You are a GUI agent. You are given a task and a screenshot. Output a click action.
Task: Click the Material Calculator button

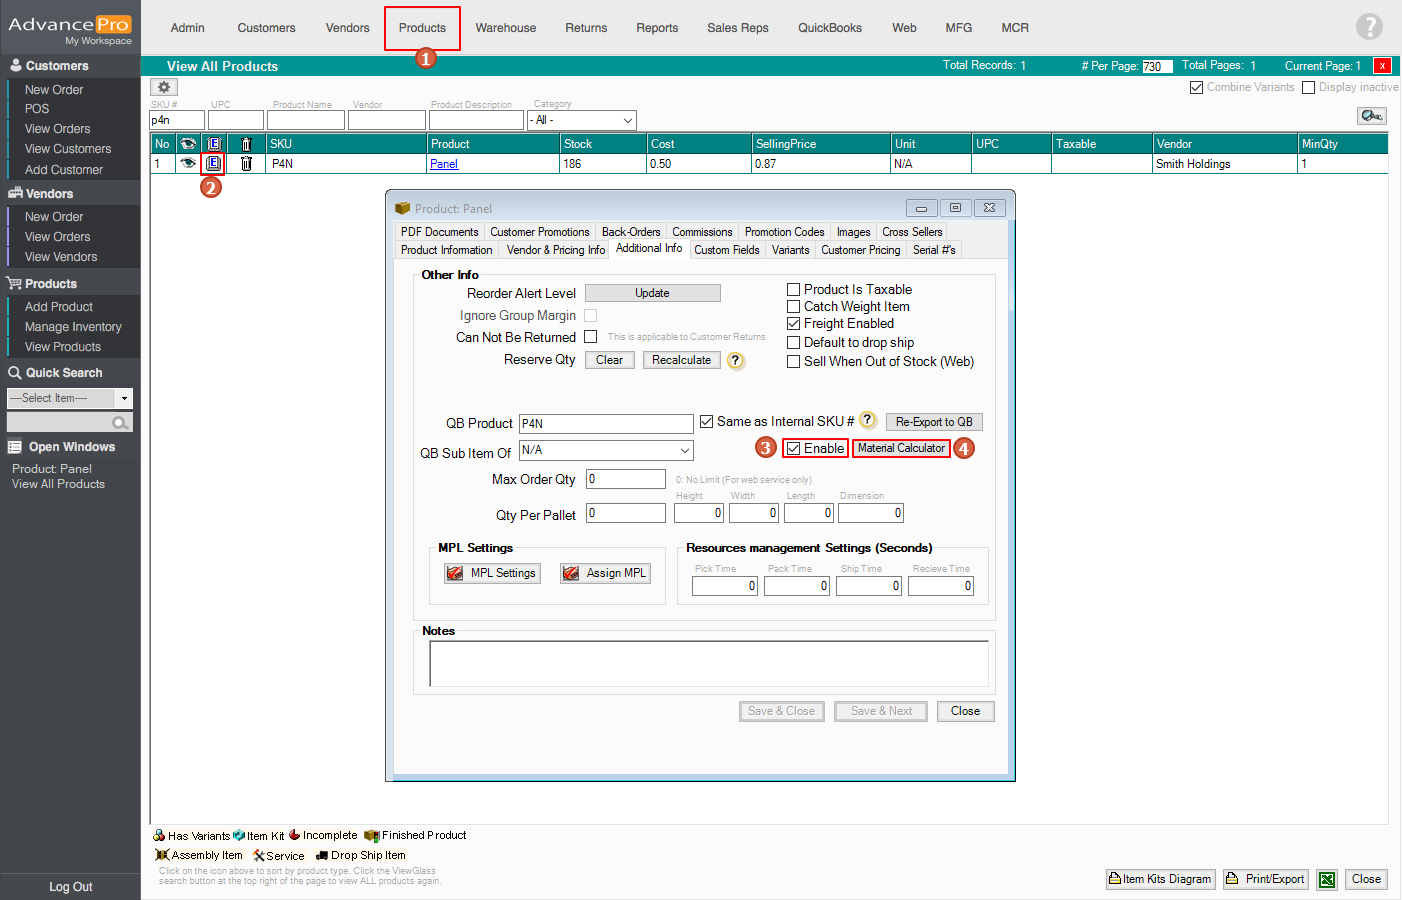click(901, 448)
